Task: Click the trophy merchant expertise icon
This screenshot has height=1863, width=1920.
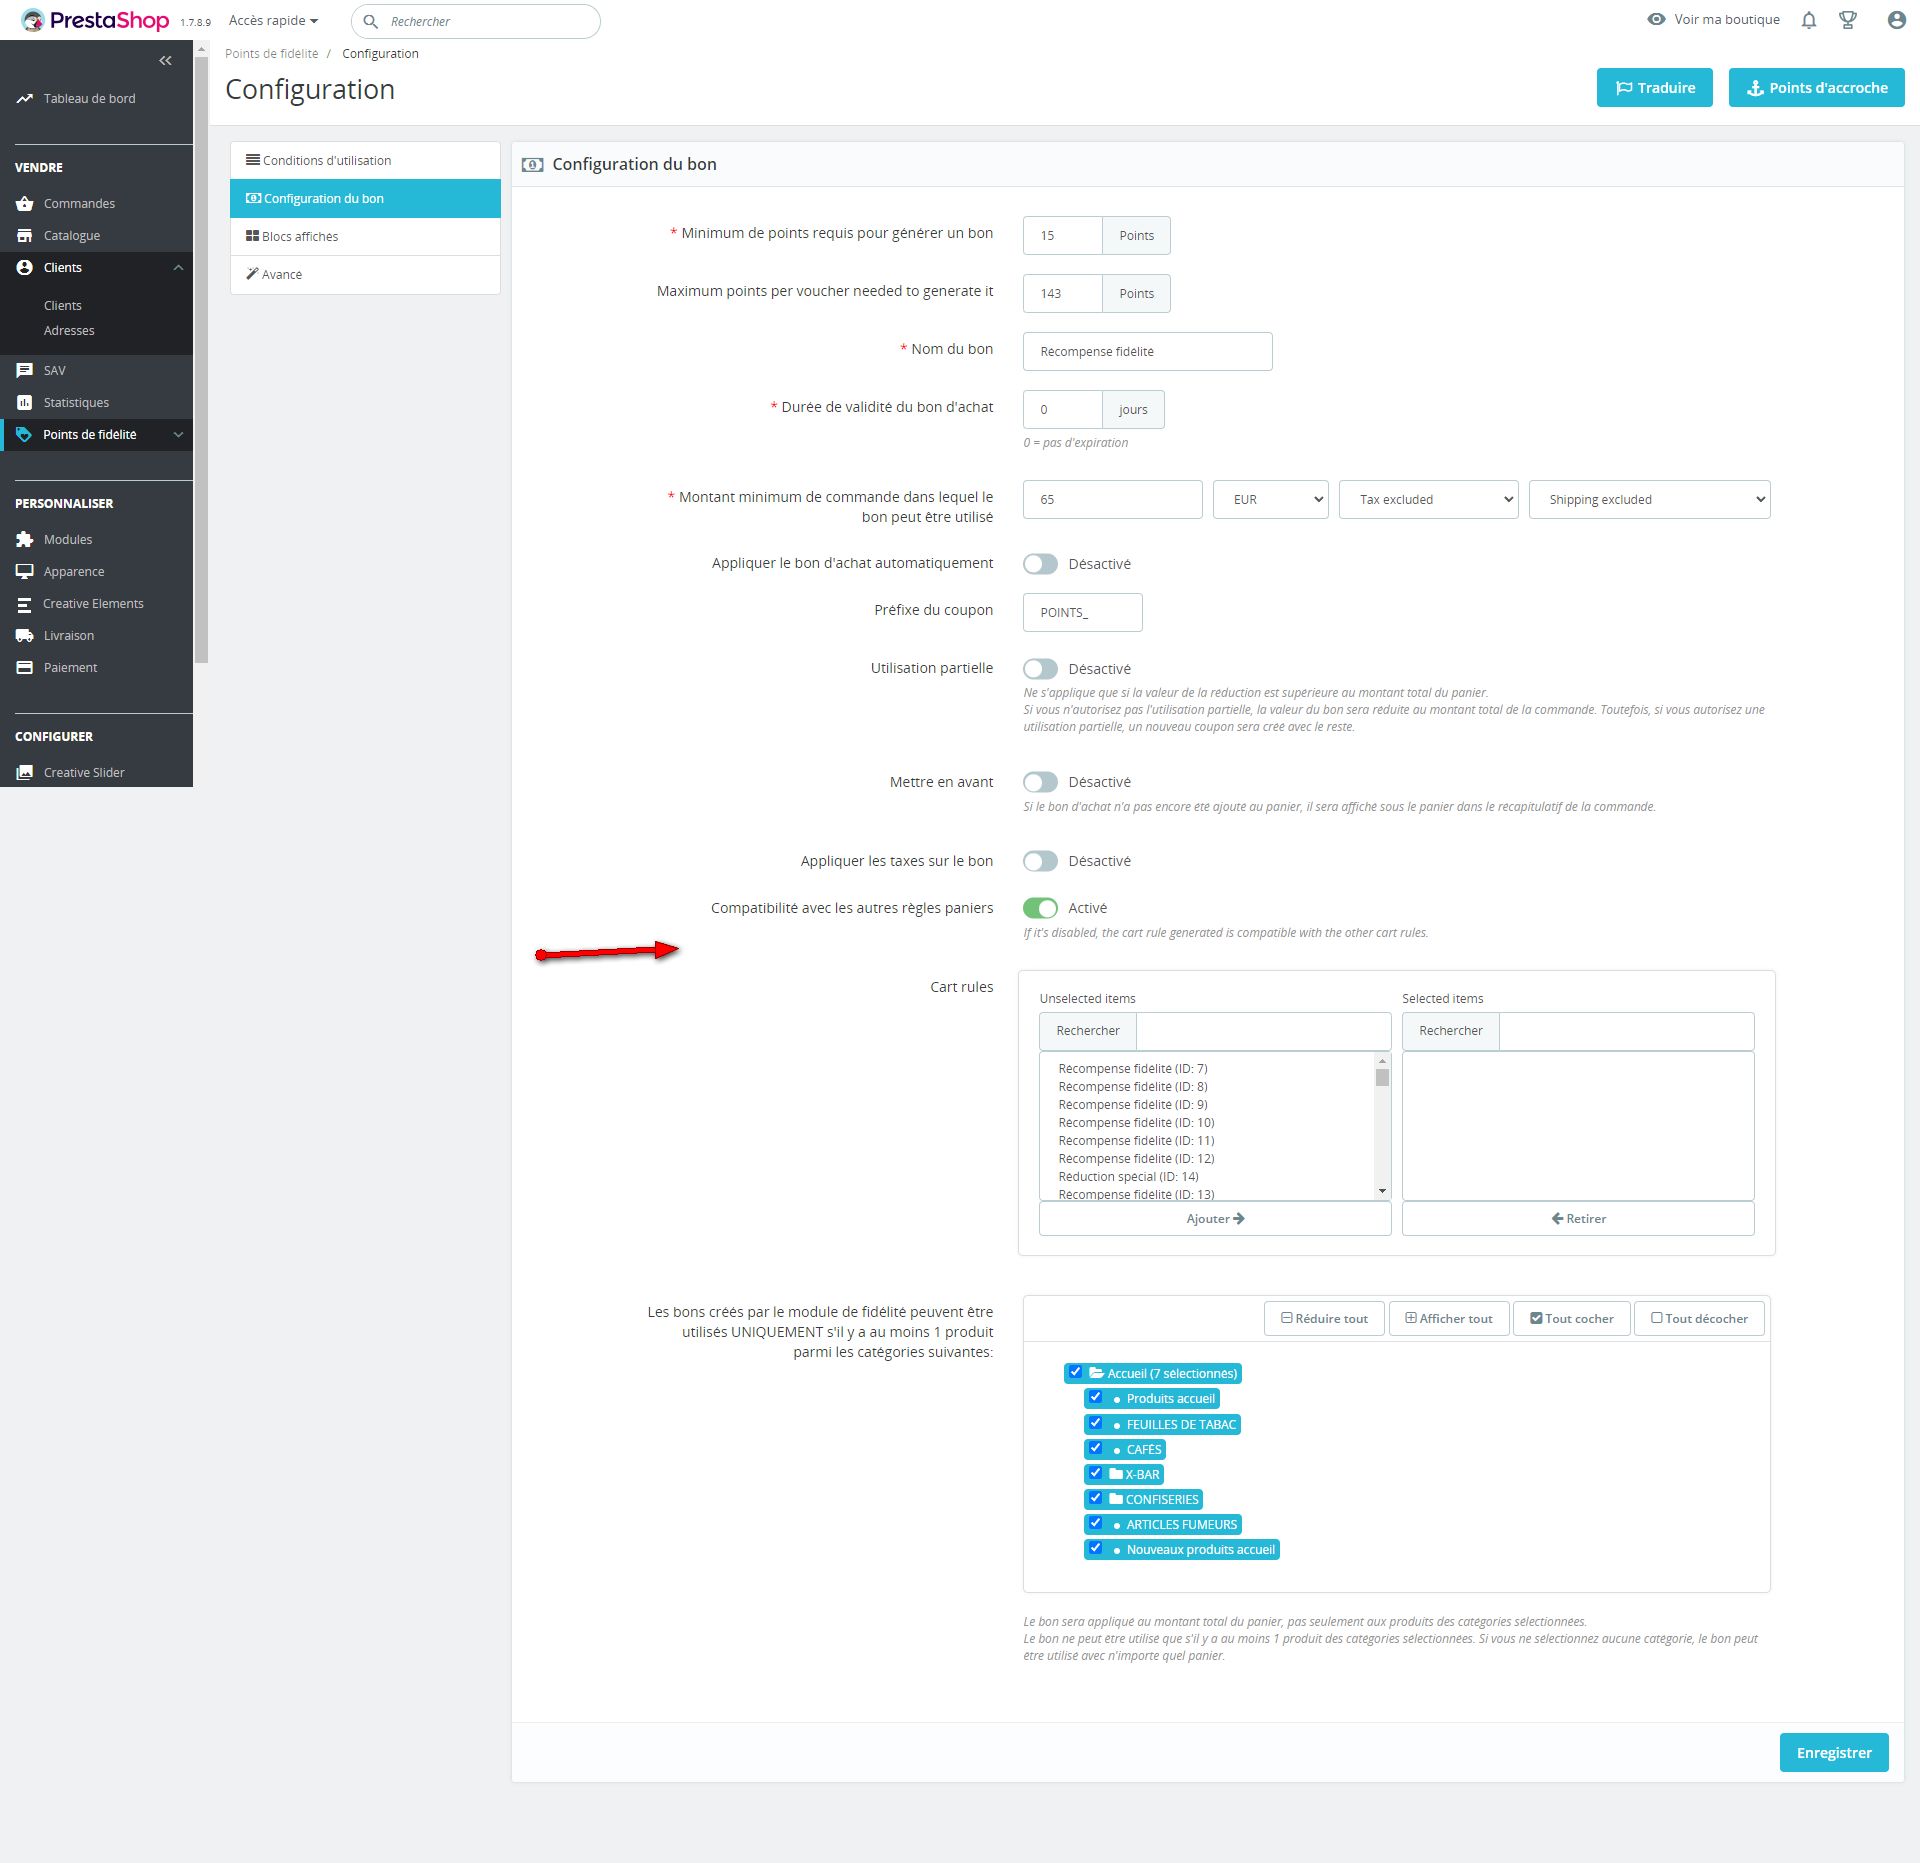Action: pyautogui.click(x=1848, y=20)
